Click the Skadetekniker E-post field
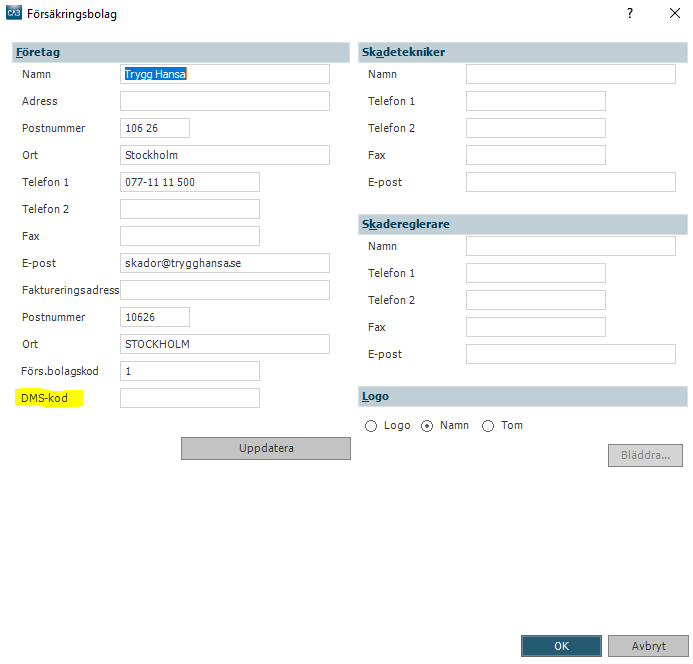693x664 pixels. 571,182
